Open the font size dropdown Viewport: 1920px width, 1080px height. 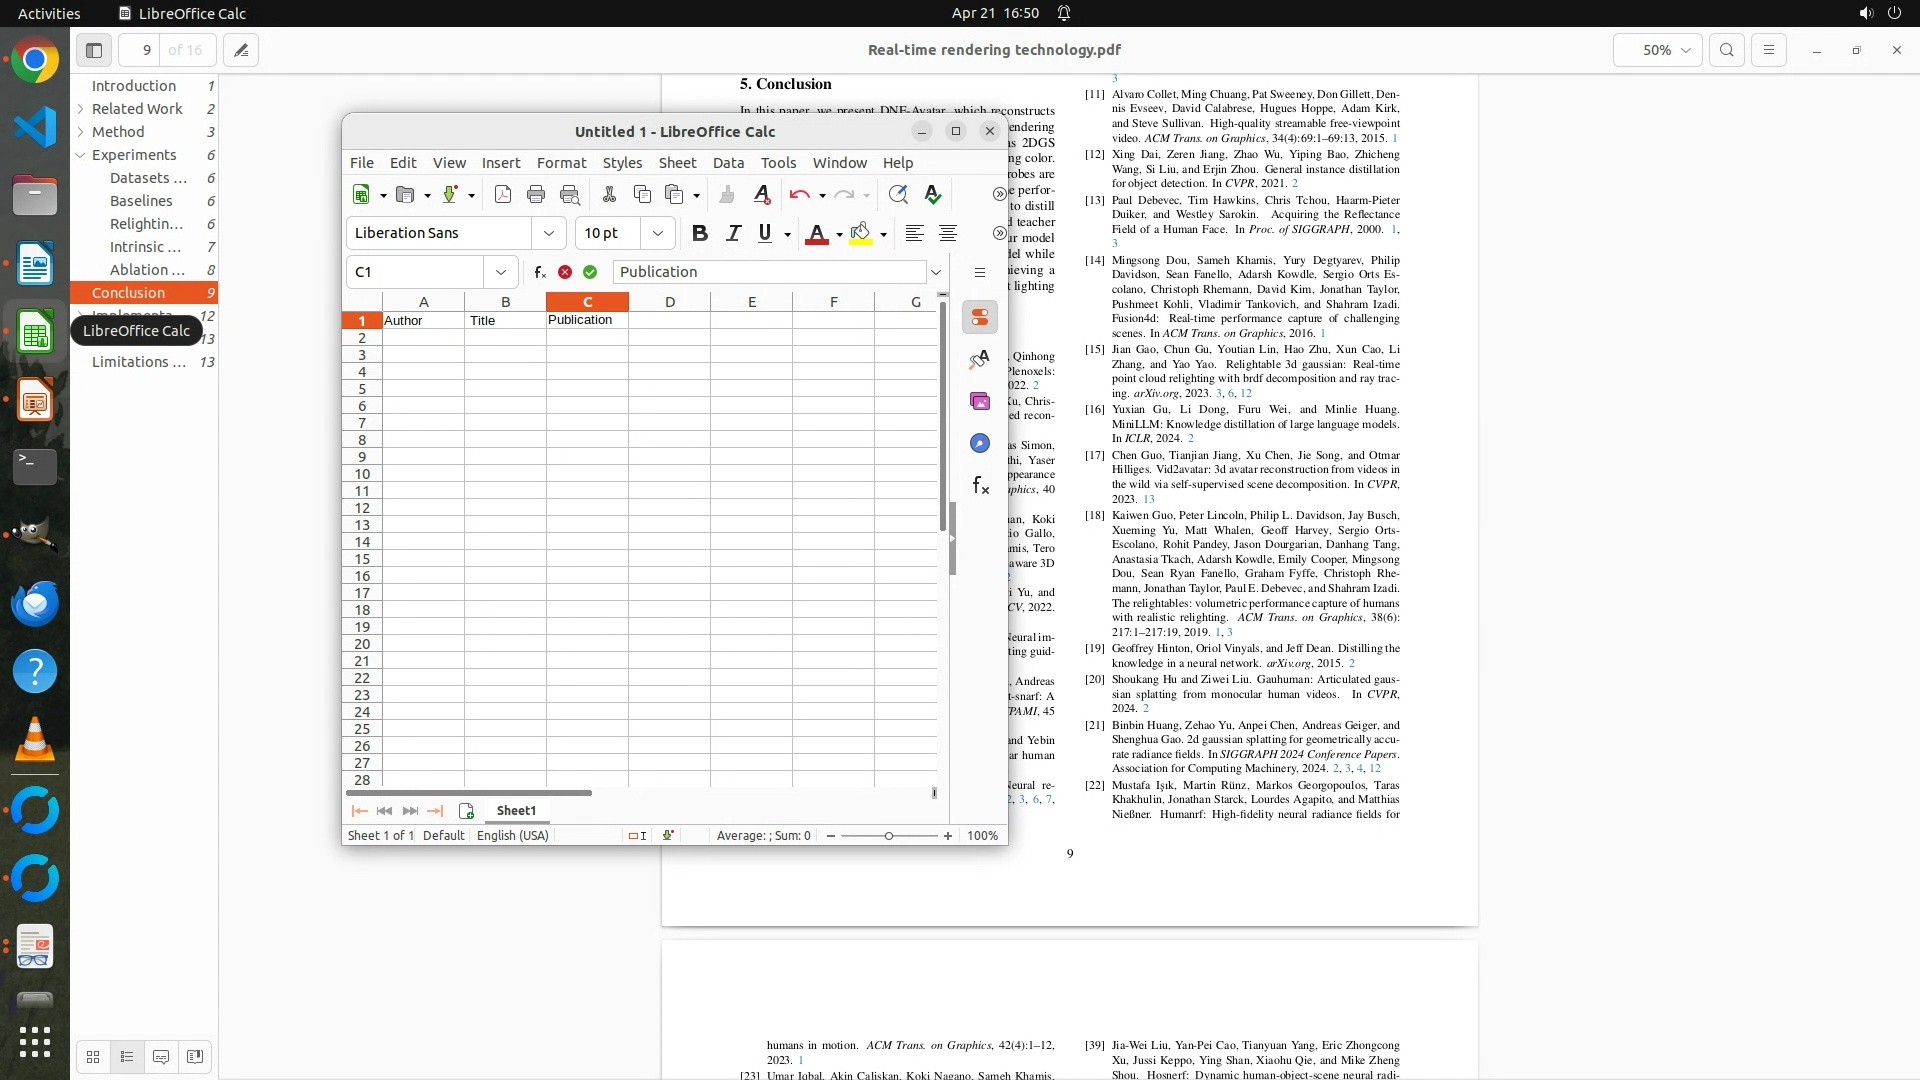click(x=657, y=233)
